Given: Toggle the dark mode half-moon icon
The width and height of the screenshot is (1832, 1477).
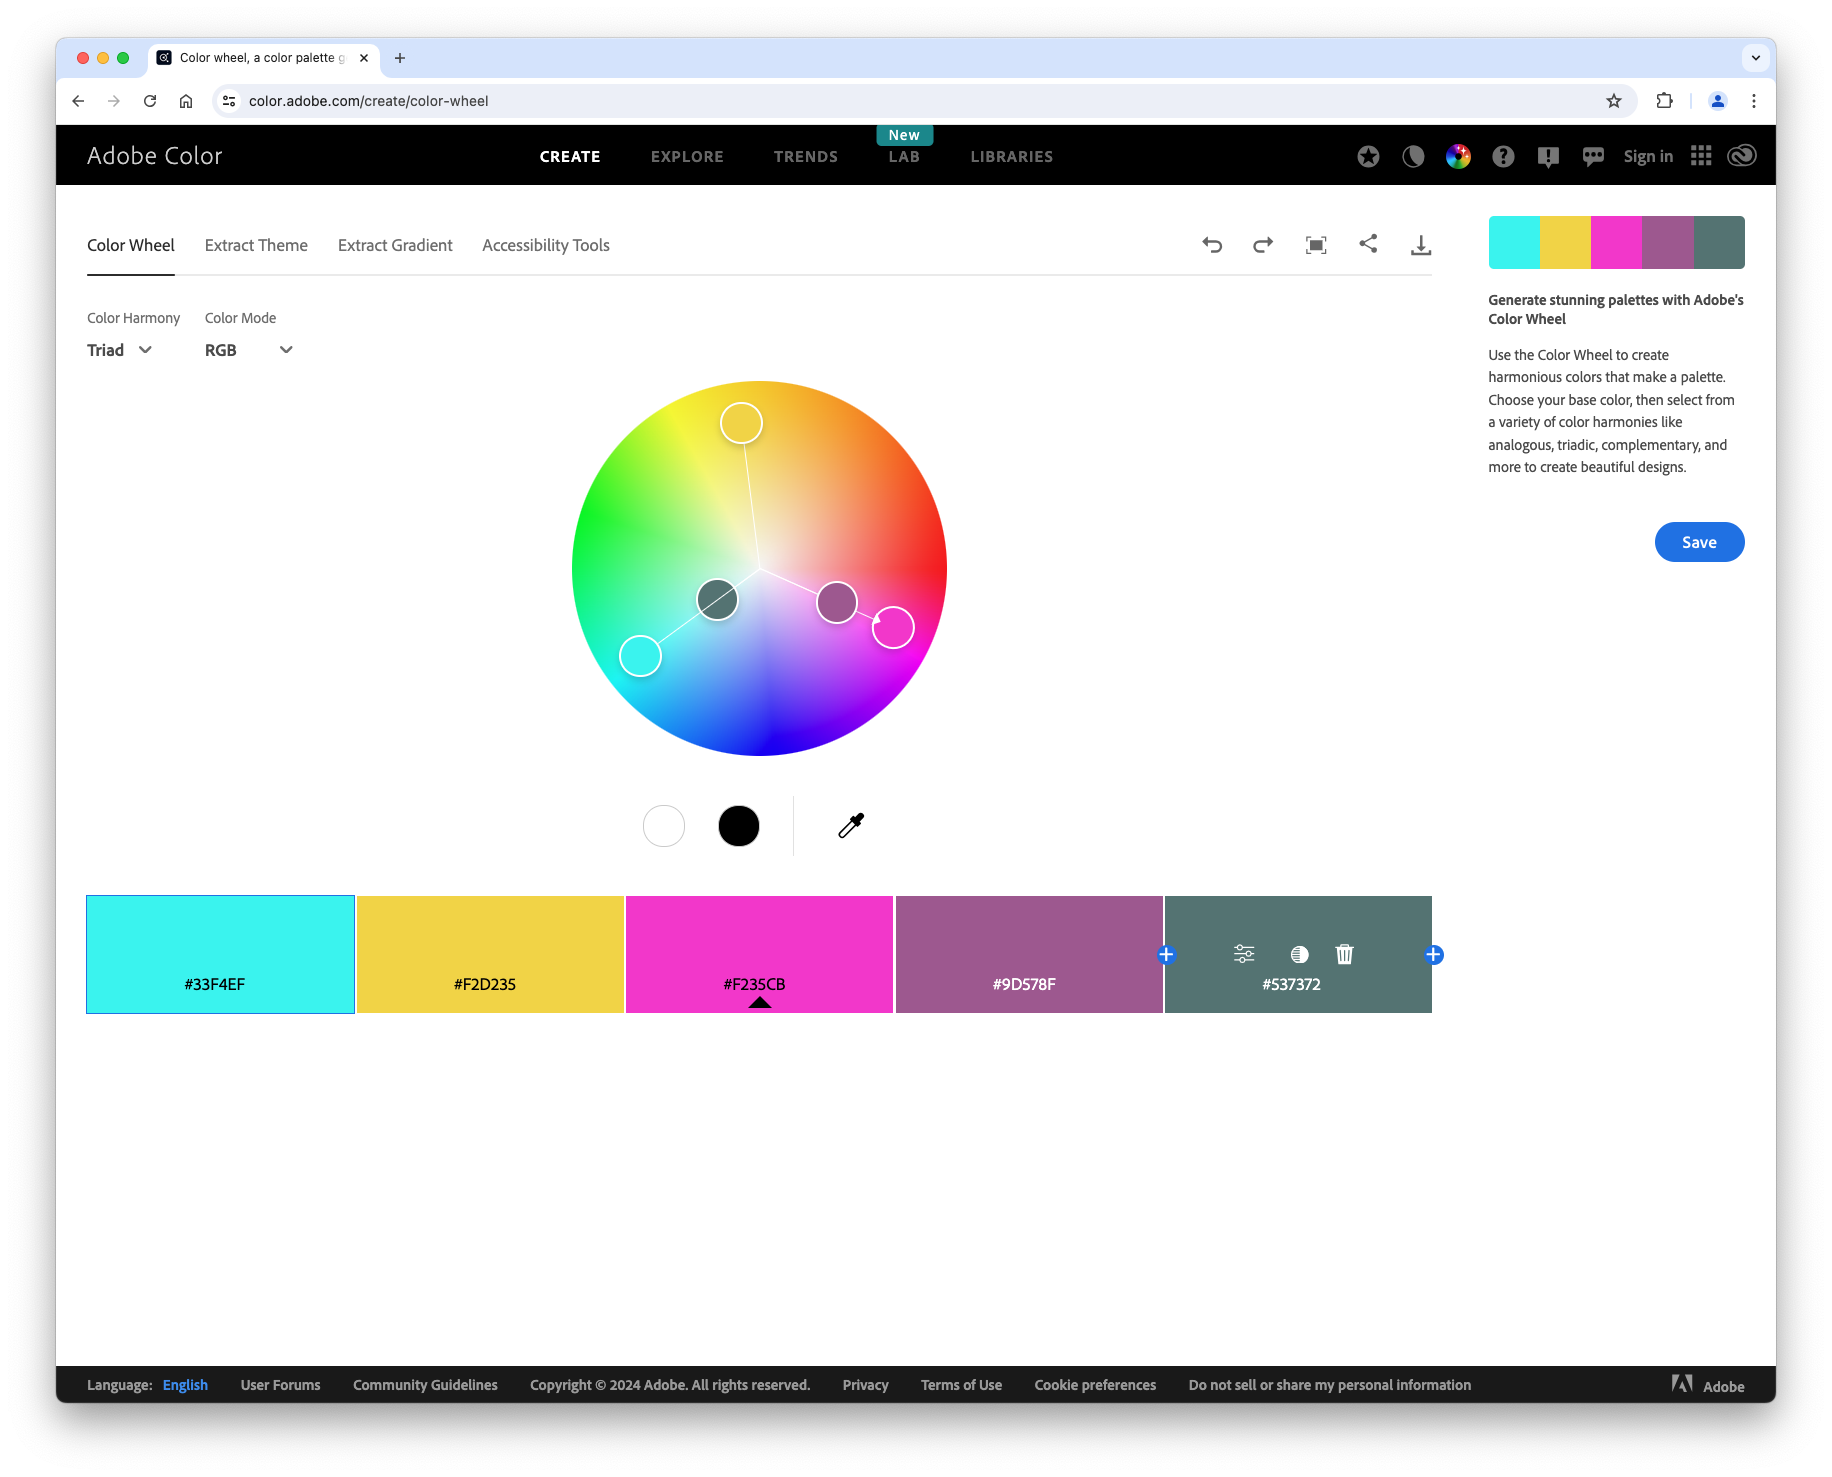Looking at the screenshot, I should pos(1413,156).
